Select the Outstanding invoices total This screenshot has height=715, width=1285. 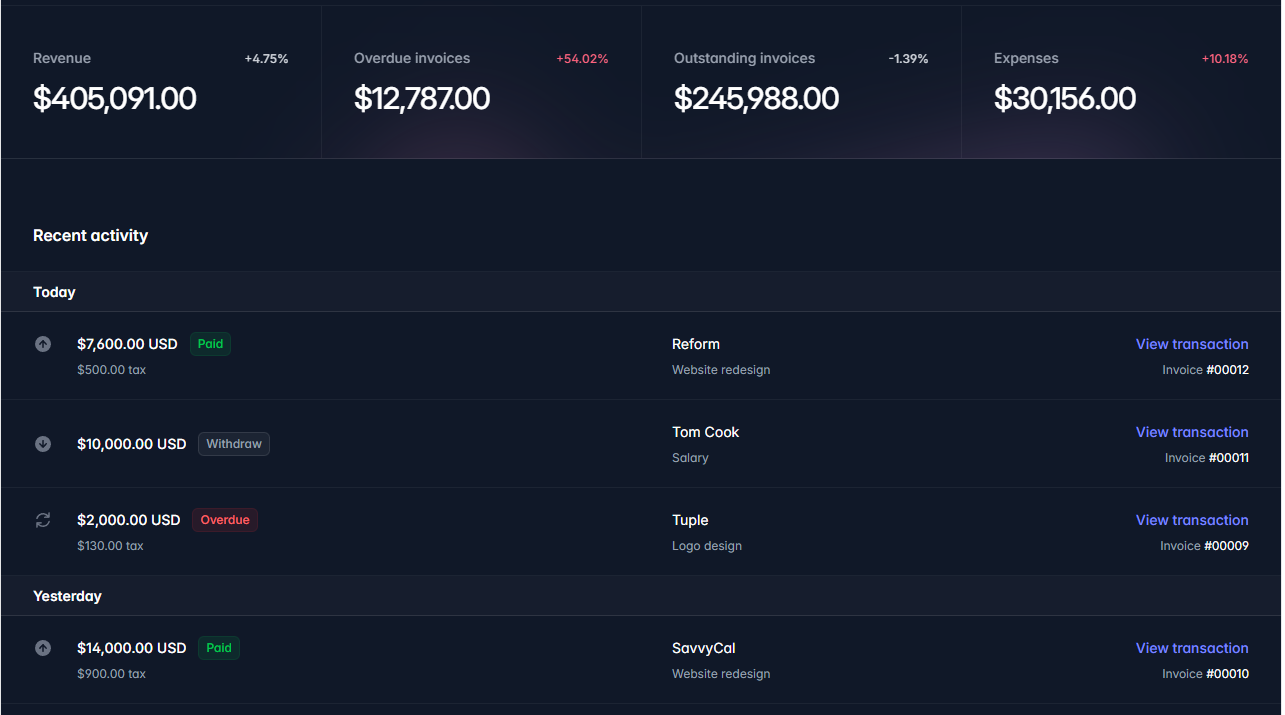[x=800, y=80]
